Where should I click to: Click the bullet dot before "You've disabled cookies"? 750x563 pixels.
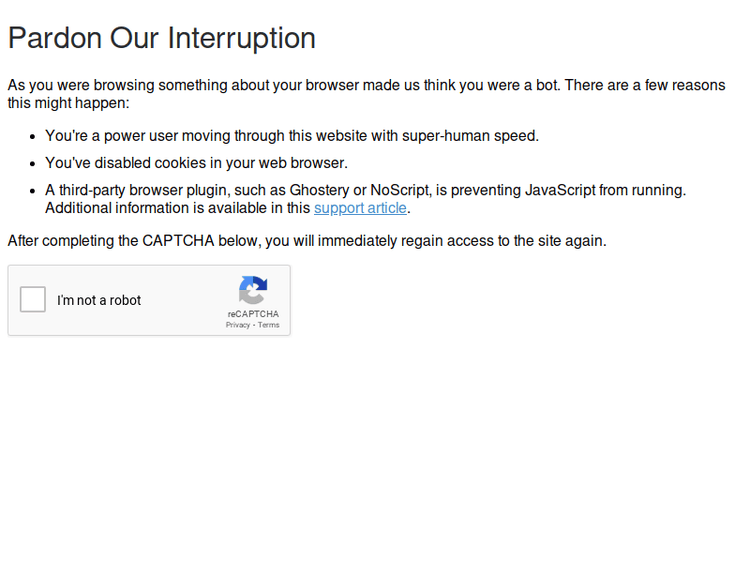point(33,164)
